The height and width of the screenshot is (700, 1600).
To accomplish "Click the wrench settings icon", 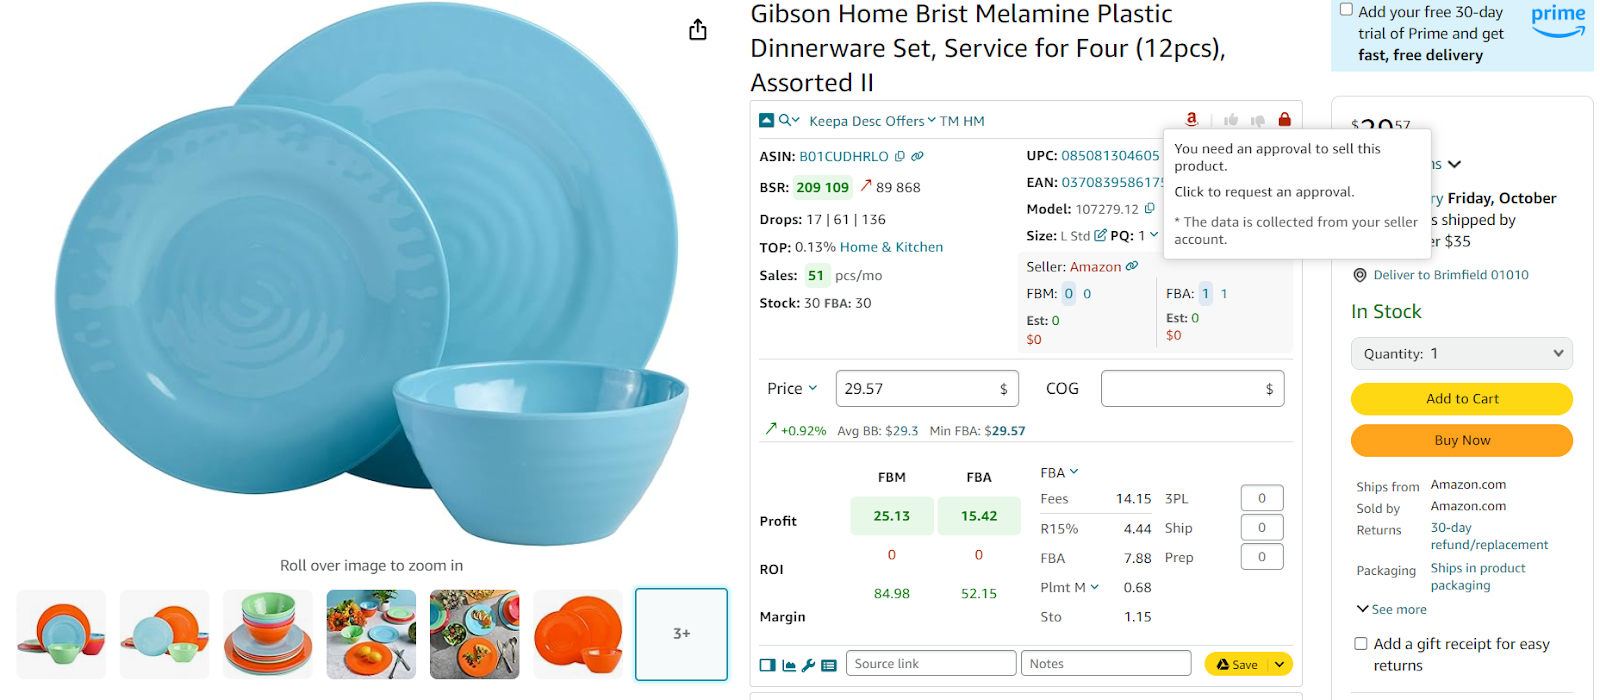I will coord(809,665).
